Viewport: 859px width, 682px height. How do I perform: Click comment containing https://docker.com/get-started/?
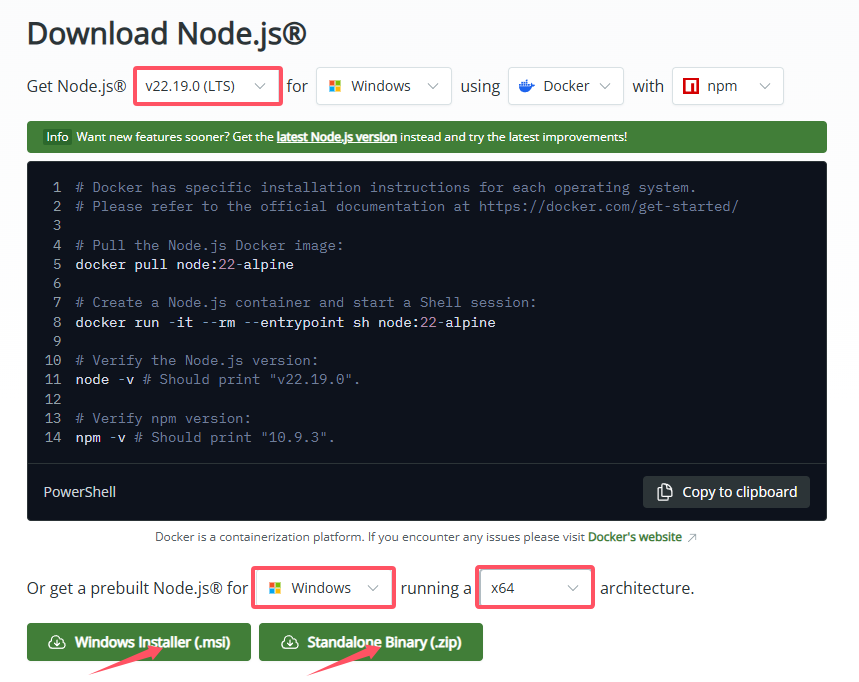click(x=407, y=207)
